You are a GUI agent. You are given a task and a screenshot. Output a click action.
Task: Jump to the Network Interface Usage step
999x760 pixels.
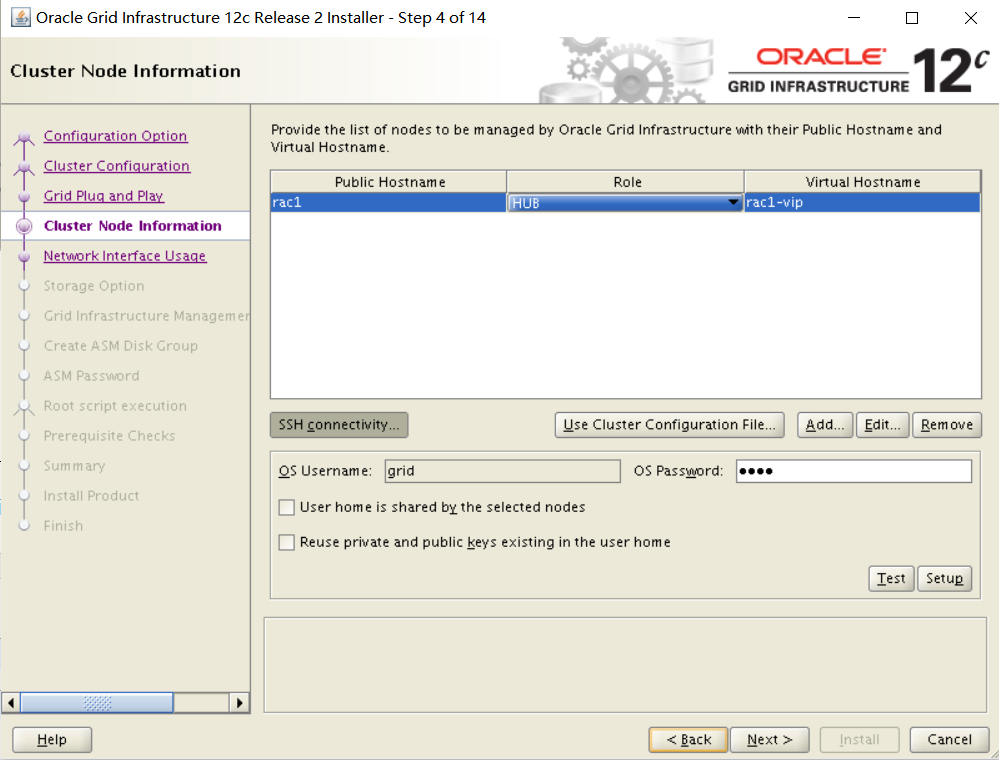click(125, 255)
